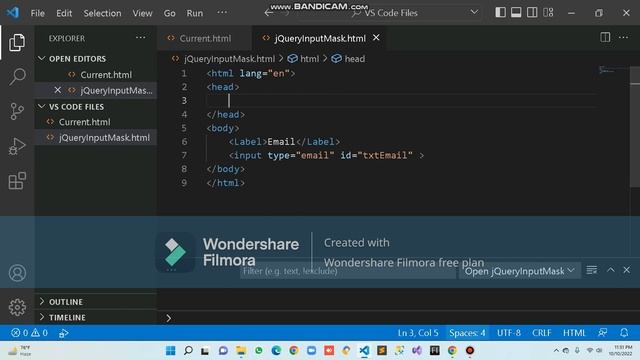Click the terminal prompt chevron
The width and height of the screenshot is (640, 360).
click(169, 318)
